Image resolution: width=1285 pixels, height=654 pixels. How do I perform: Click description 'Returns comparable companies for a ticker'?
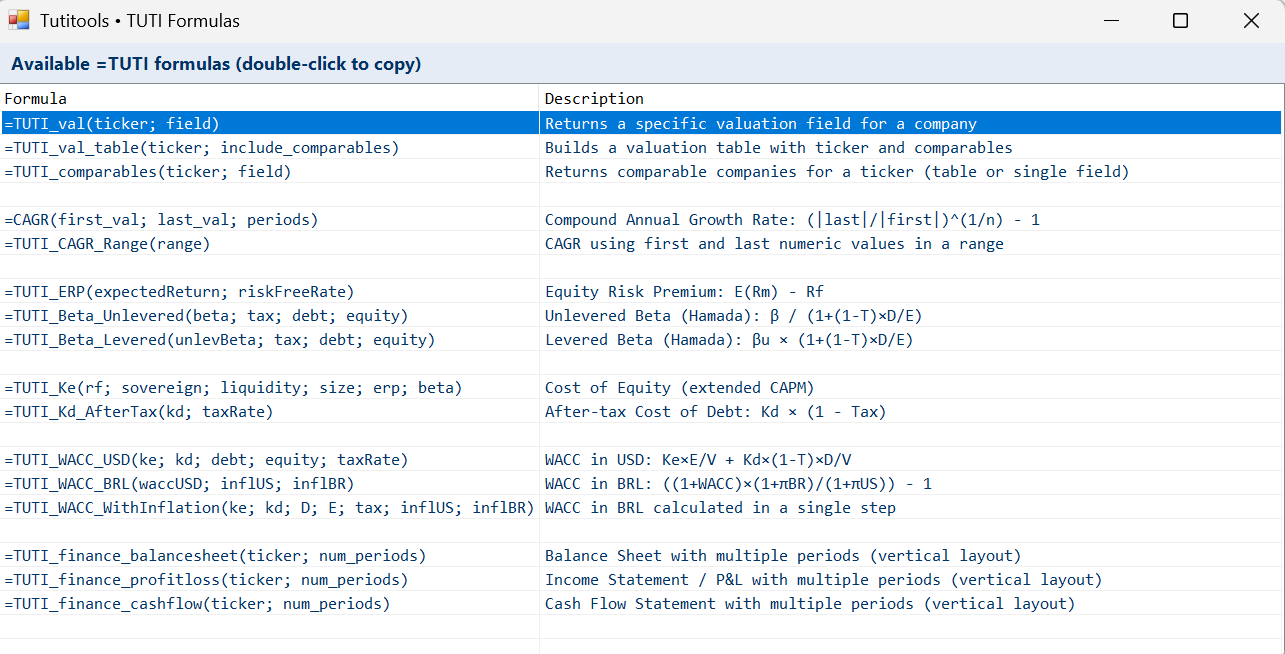[836, 172]
